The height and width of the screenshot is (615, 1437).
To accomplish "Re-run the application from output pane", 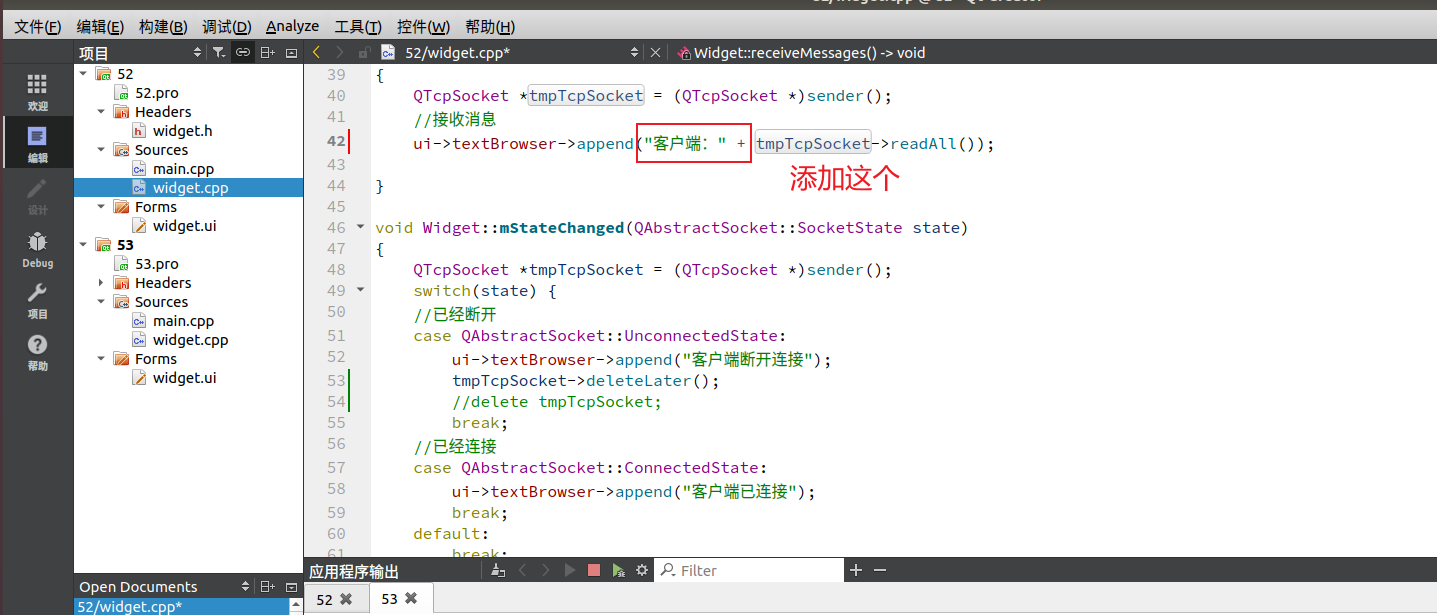I will pyautogui.click(x=570, y=570).
